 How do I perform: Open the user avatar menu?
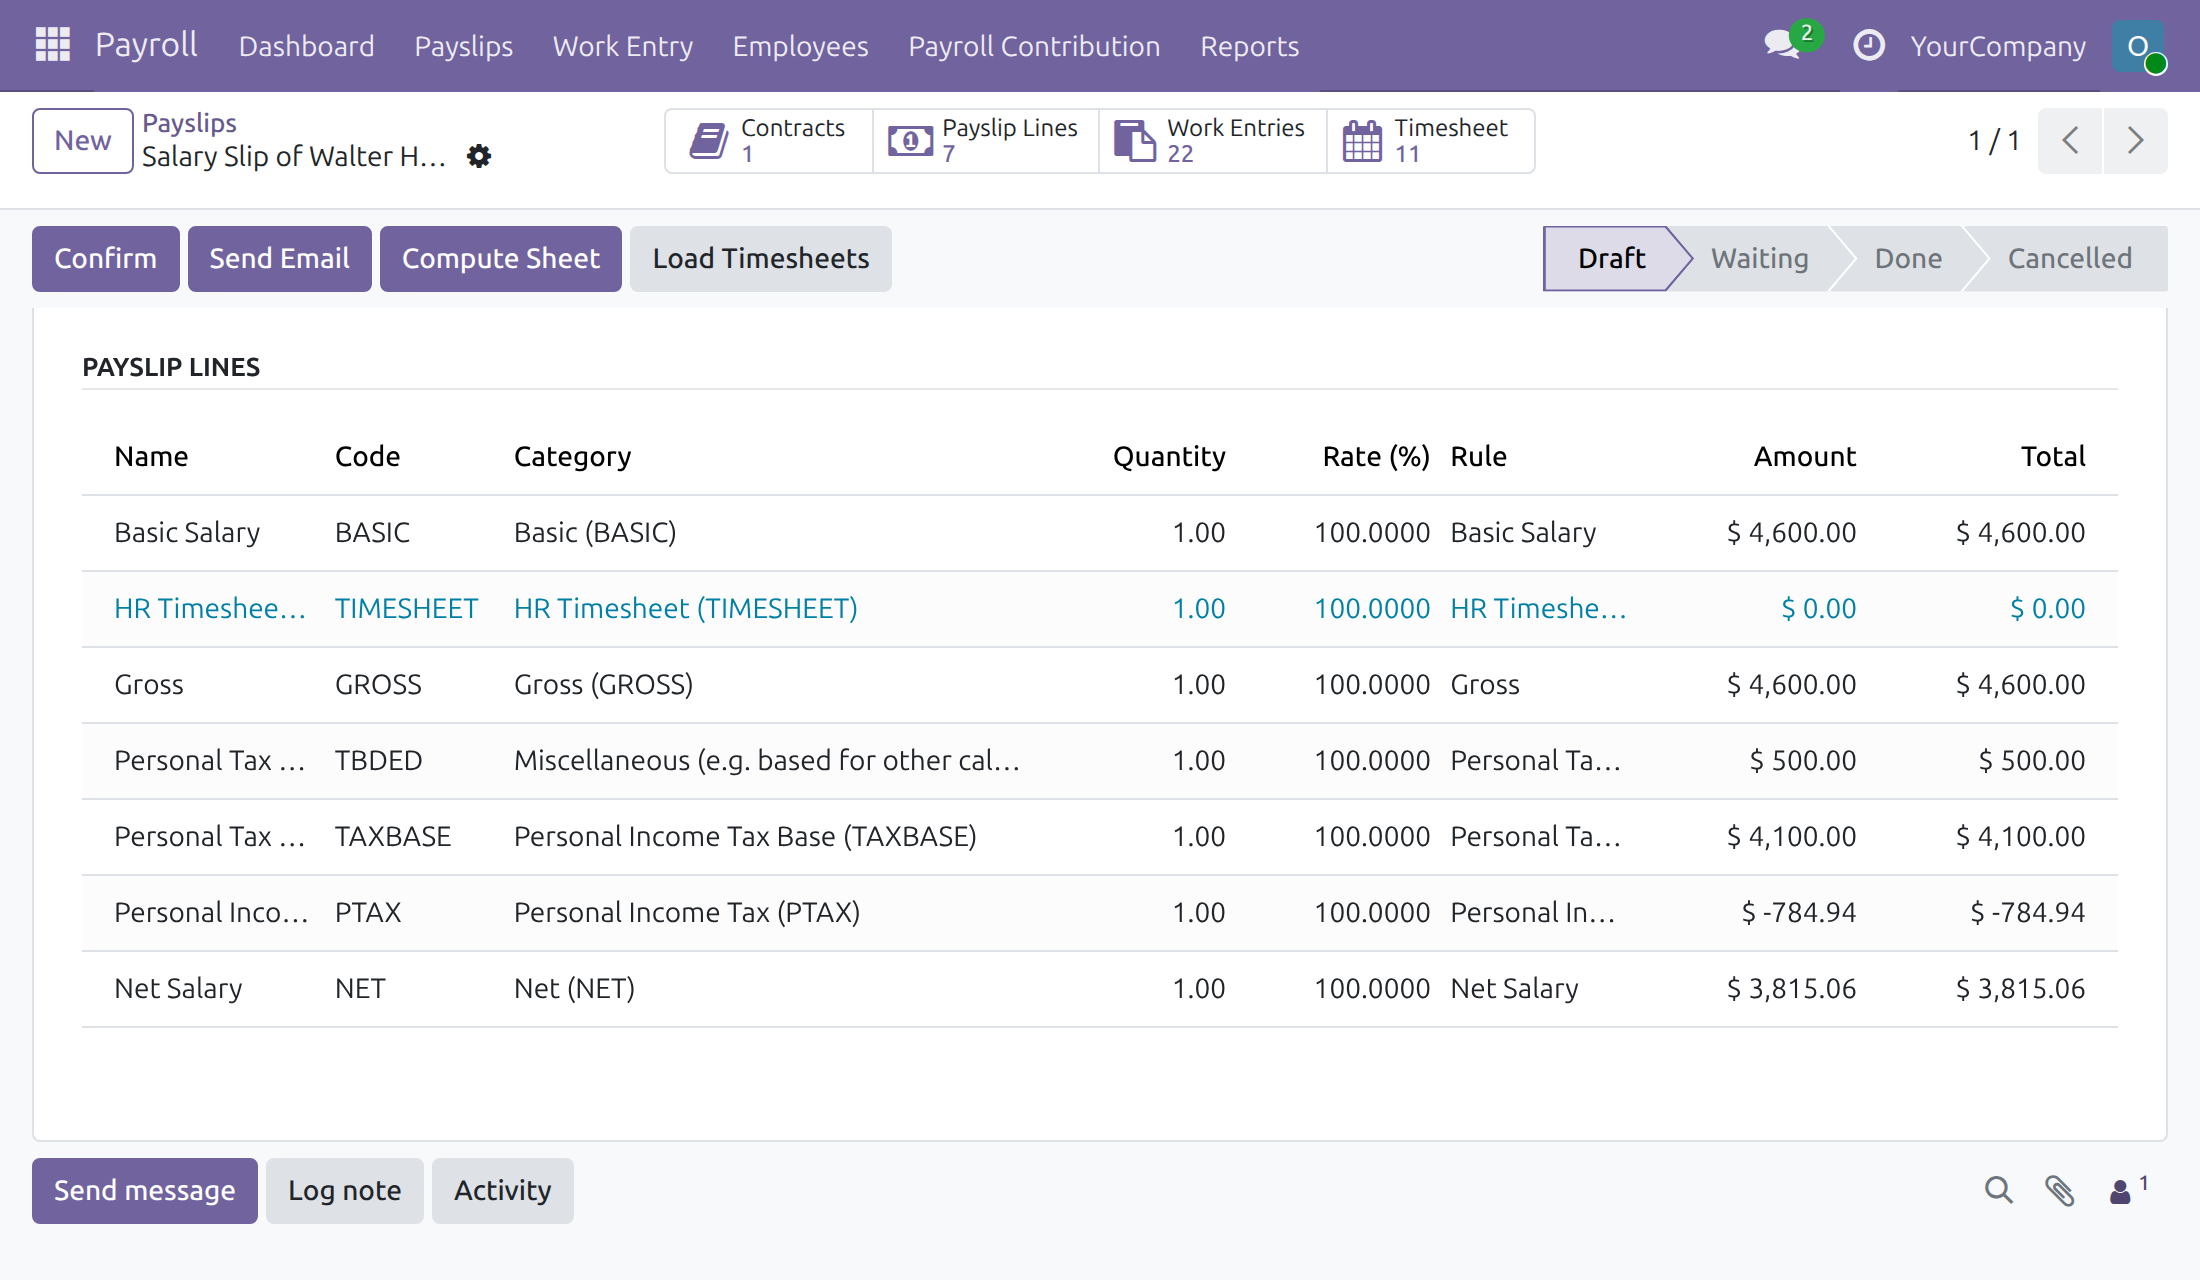click(2138, 45)
